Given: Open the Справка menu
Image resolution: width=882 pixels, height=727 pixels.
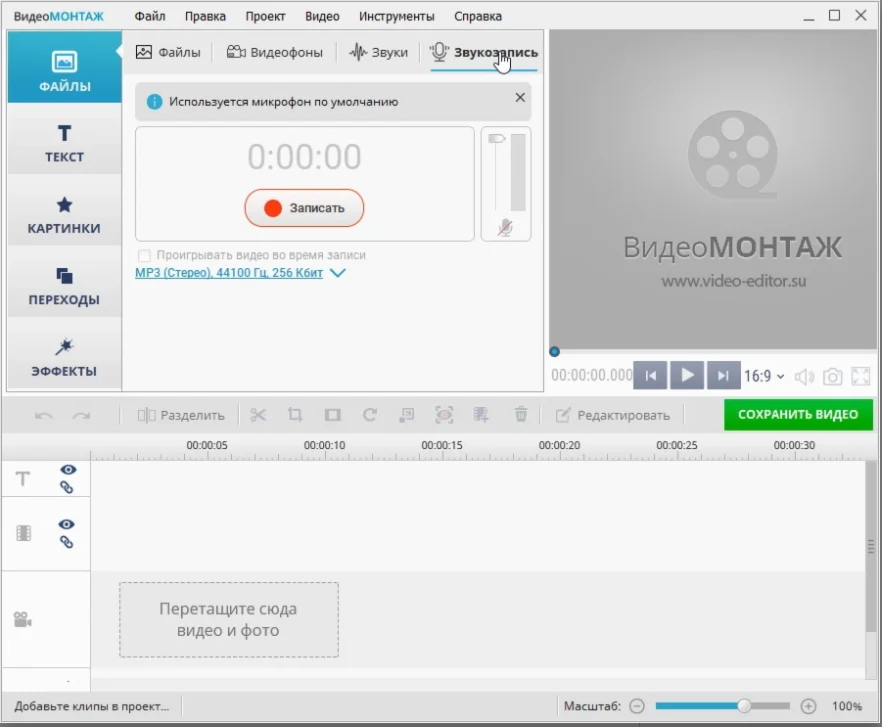Looking at the screenshot, I should (478, 16).
